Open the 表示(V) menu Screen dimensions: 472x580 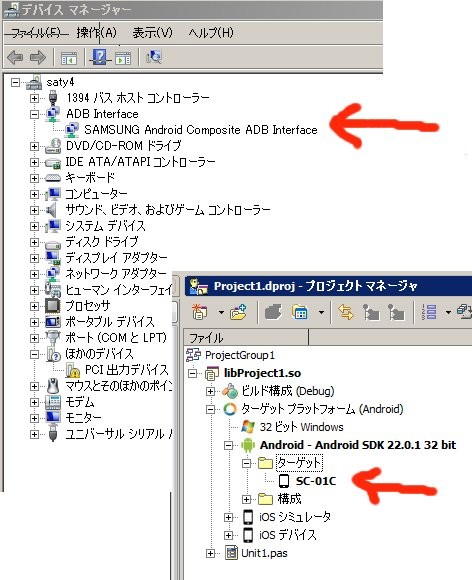pyautogui.click(x=152, y=33)
